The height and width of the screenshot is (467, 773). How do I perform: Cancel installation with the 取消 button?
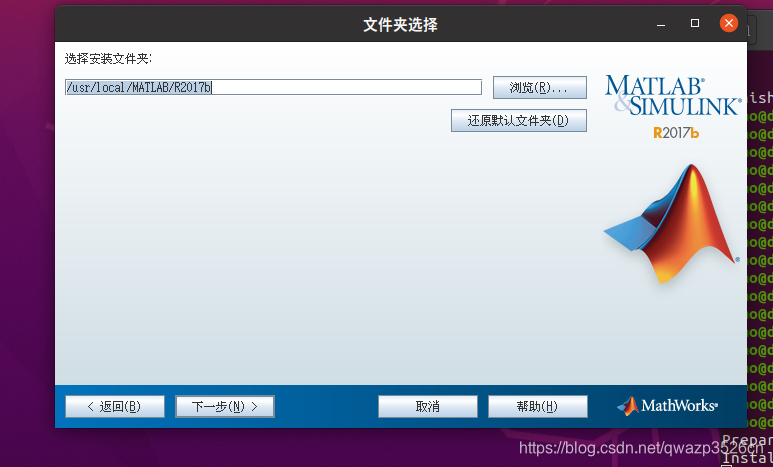pos(428,407)
